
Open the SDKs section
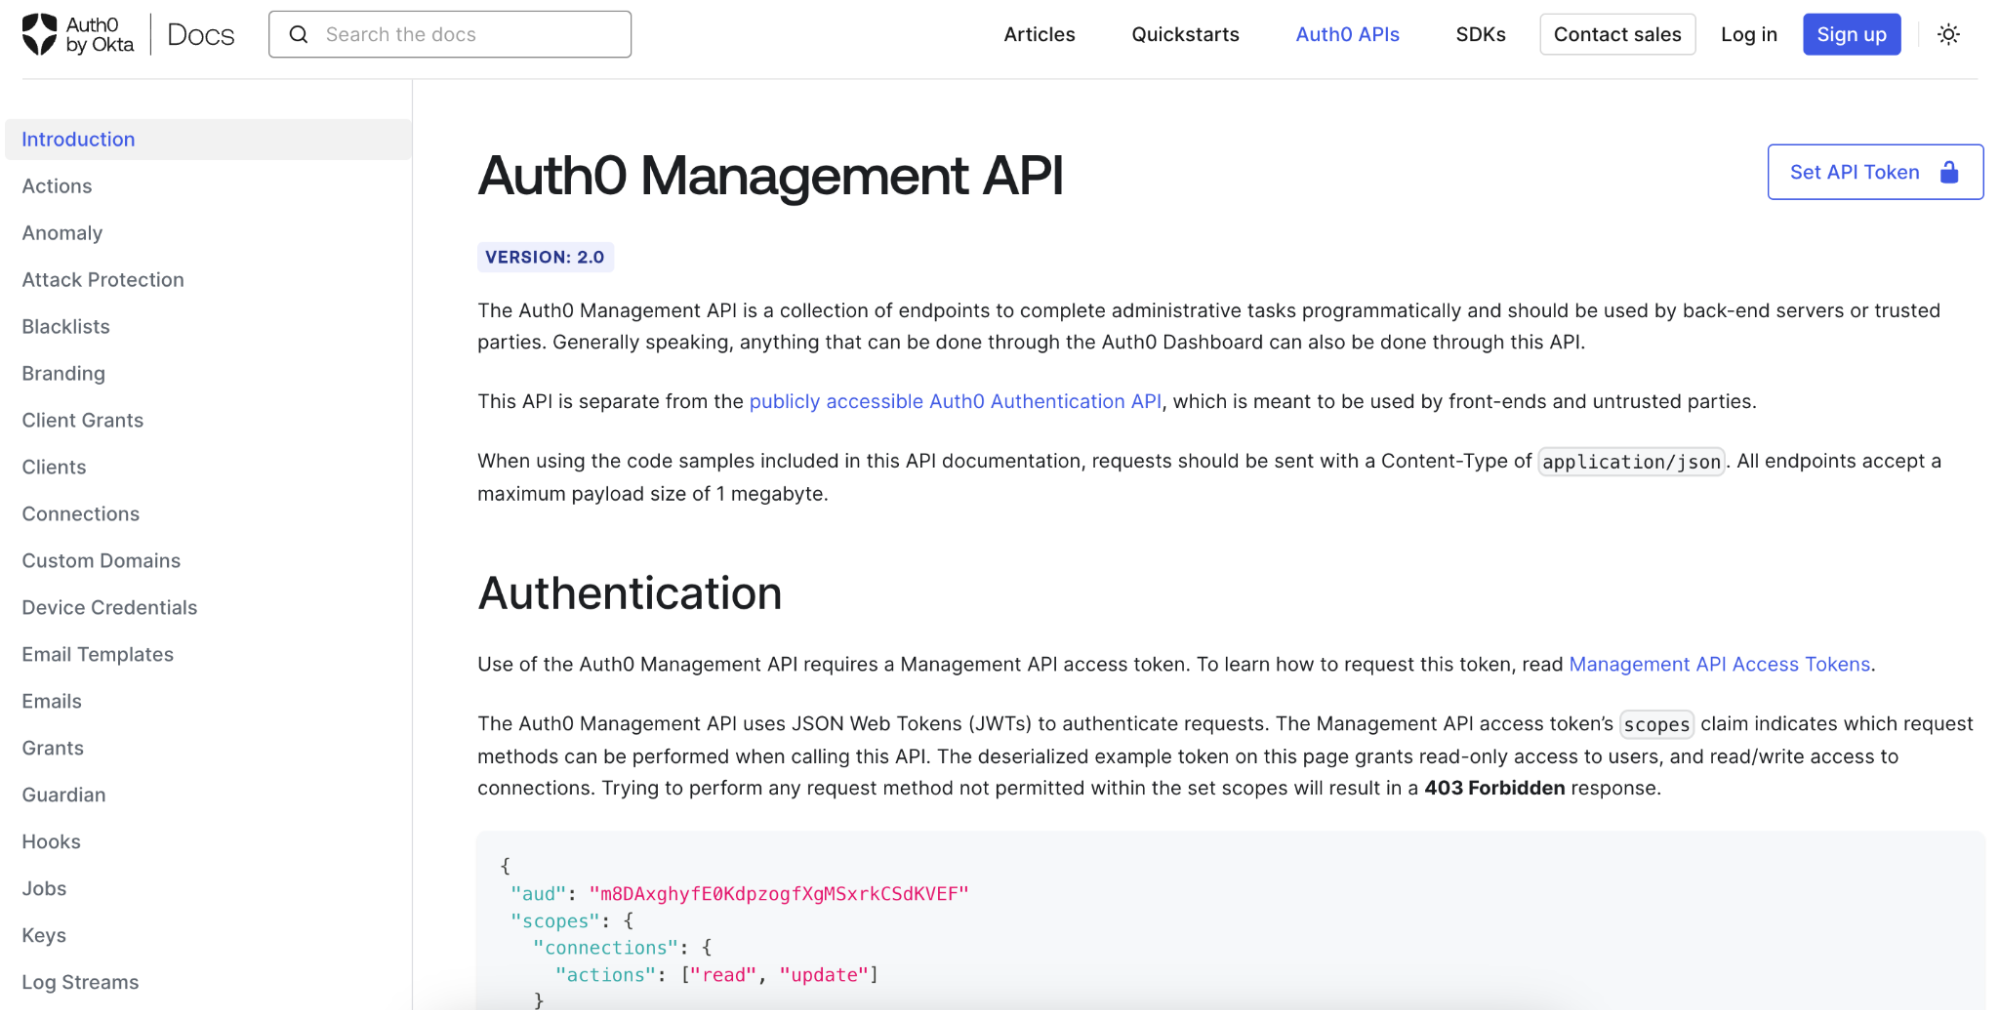pyautogui.click(x=1480, y=33)
